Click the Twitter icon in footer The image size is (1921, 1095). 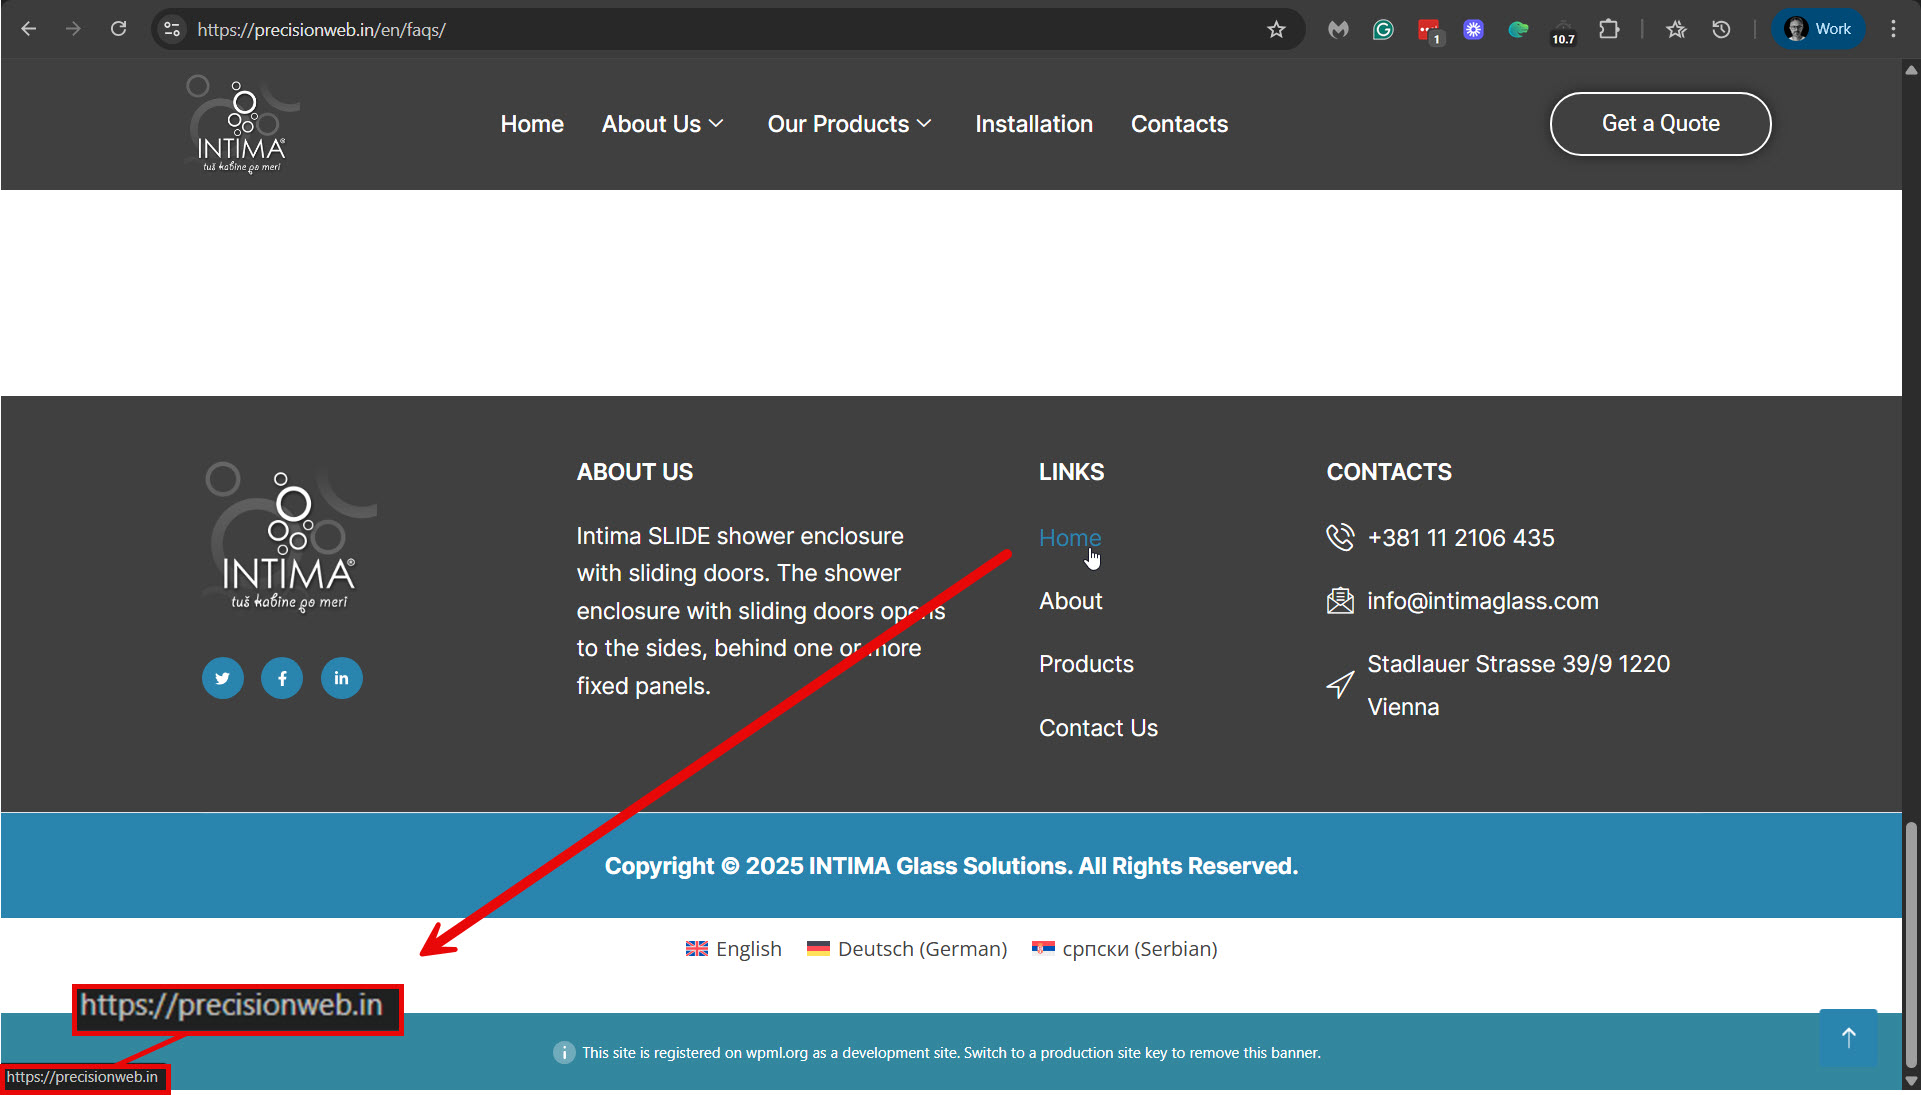point(222,678)
